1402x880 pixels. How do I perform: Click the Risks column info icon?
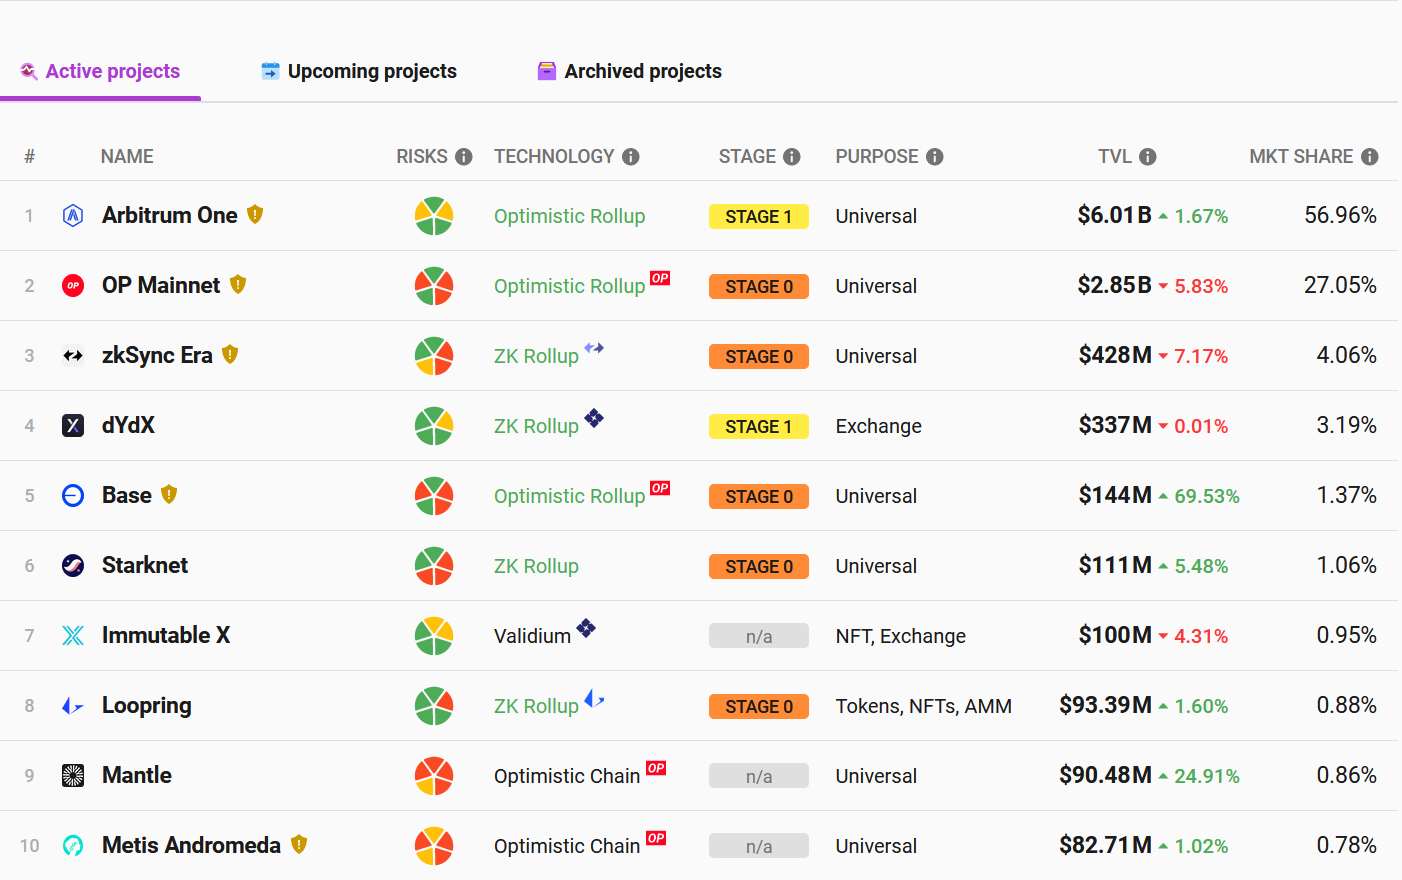(x=463, y=157)
